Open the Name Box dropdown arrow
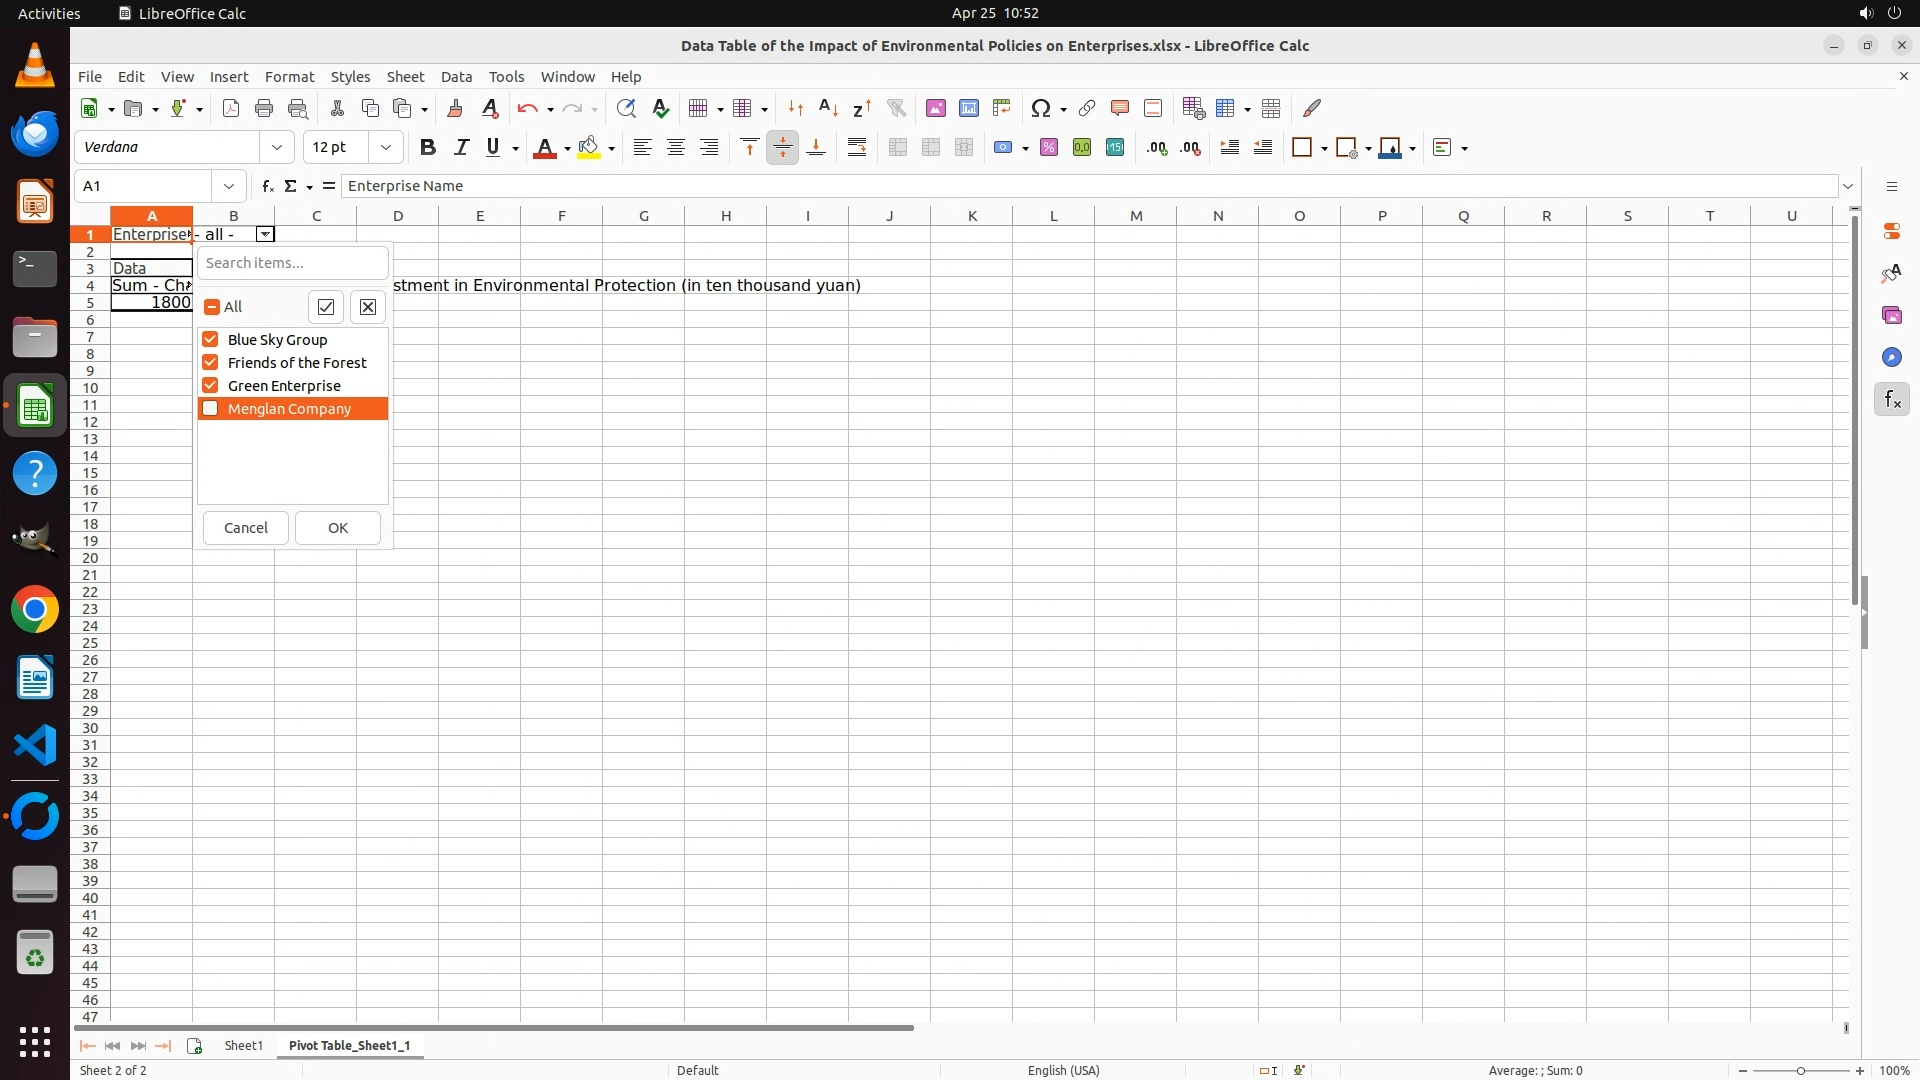The image size is (1920, 1080). click(x=229, y=186)
